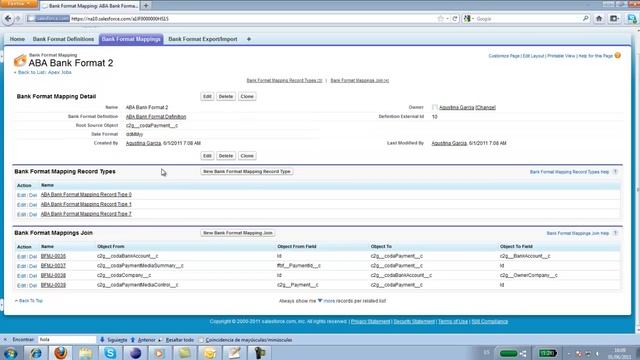Click New Bank Format Mapping Record Type

click(x=247, y=171)
